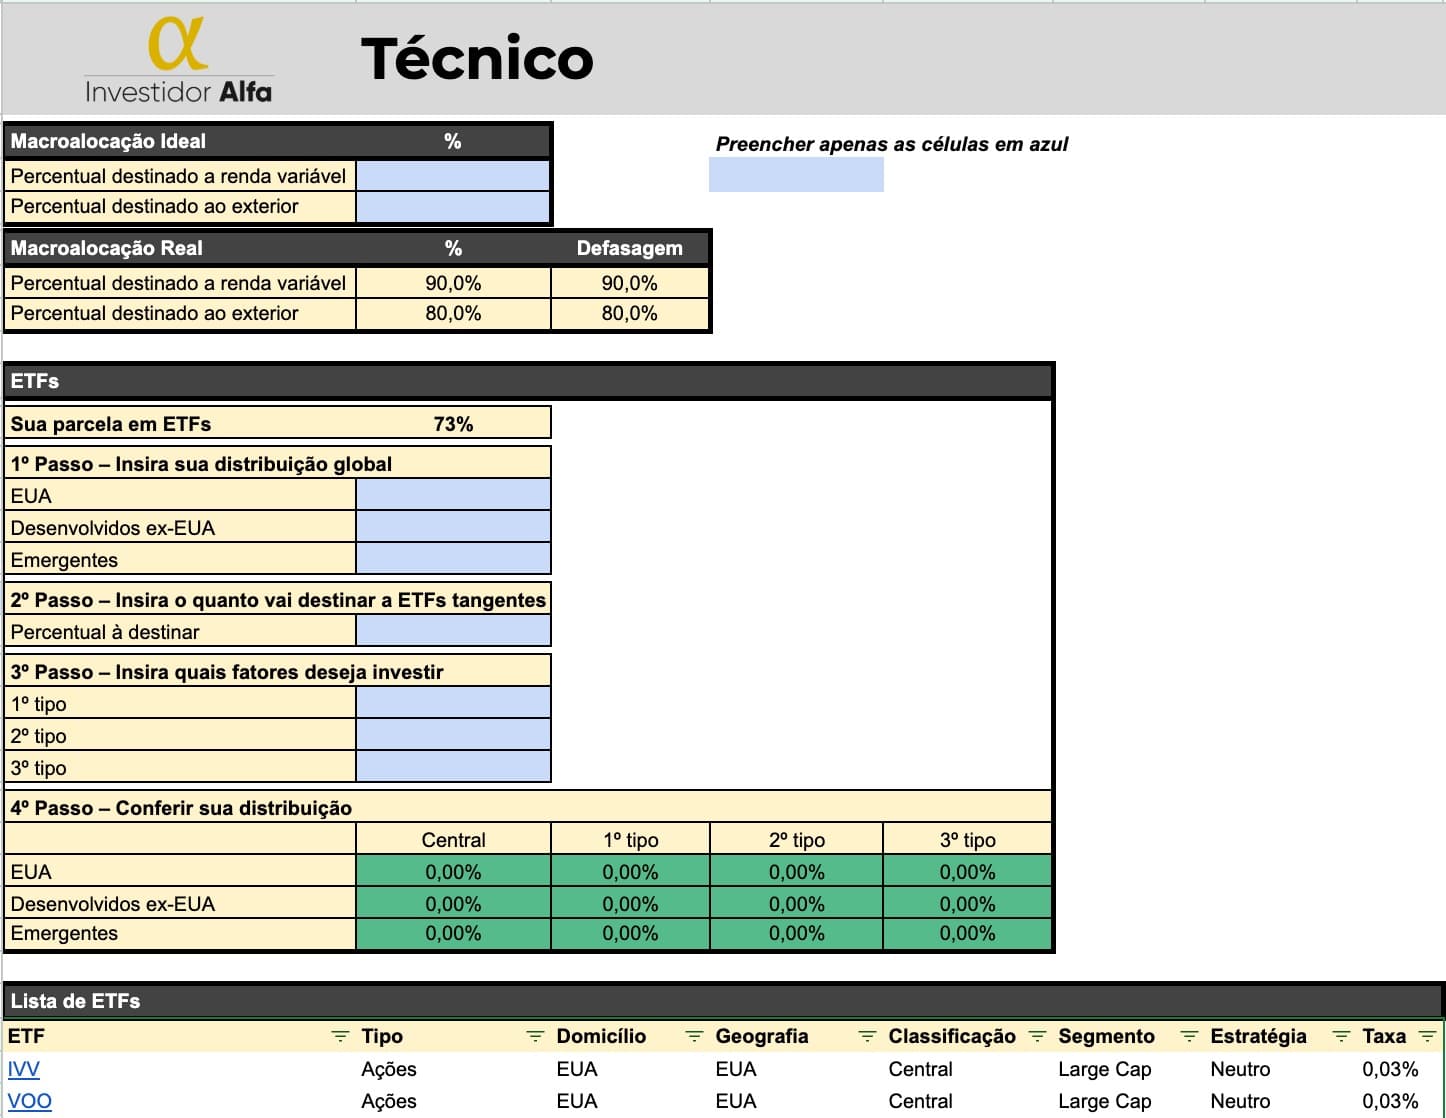Select the 1º tipo factor input cell

point(453,704)
